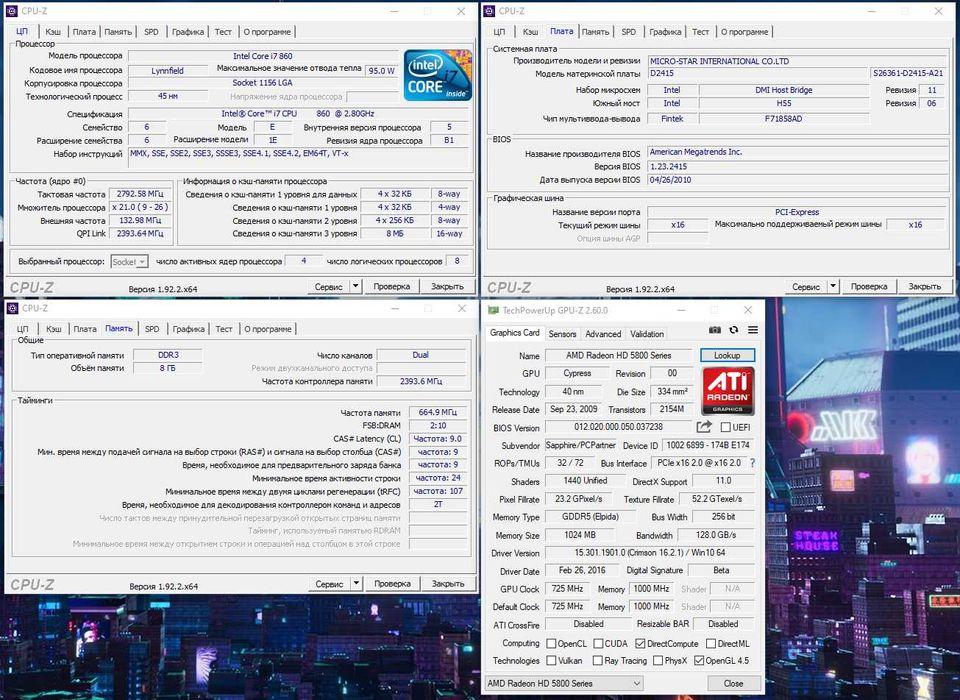Open О программе tab in Плата window
960x700 pixels.
coord(744,32)
